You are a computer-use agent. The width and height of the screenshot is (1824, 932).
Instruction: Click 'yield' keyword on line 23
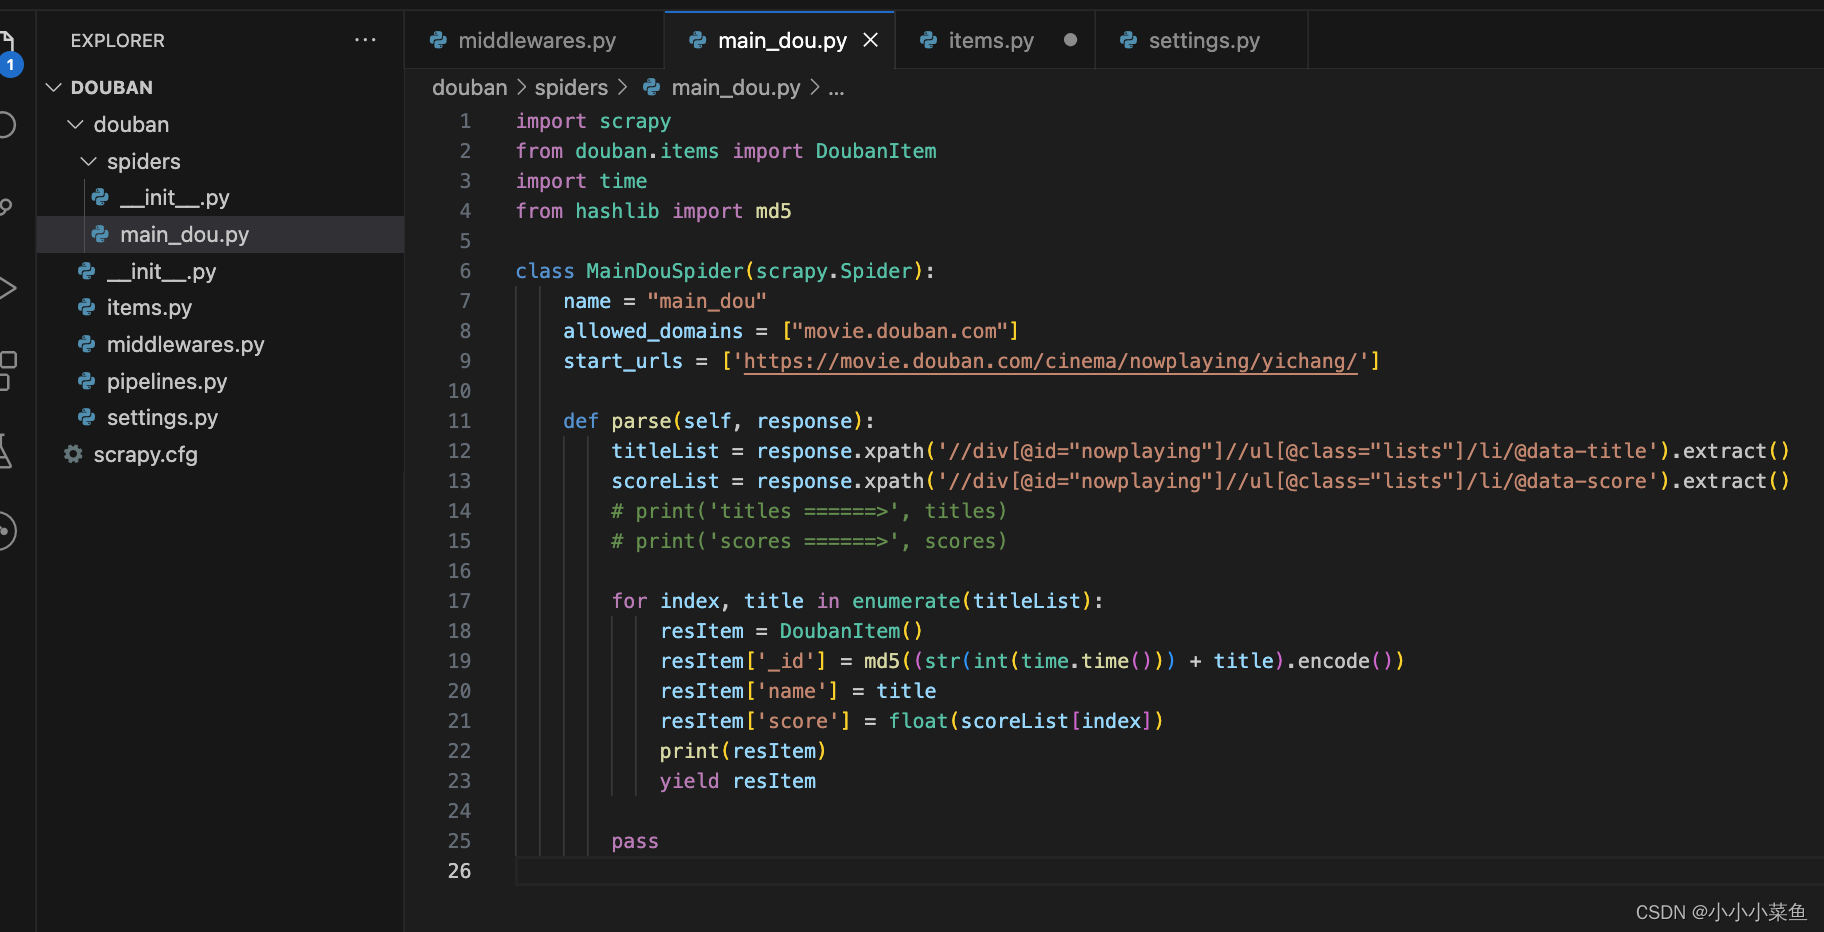pos(689,781)
